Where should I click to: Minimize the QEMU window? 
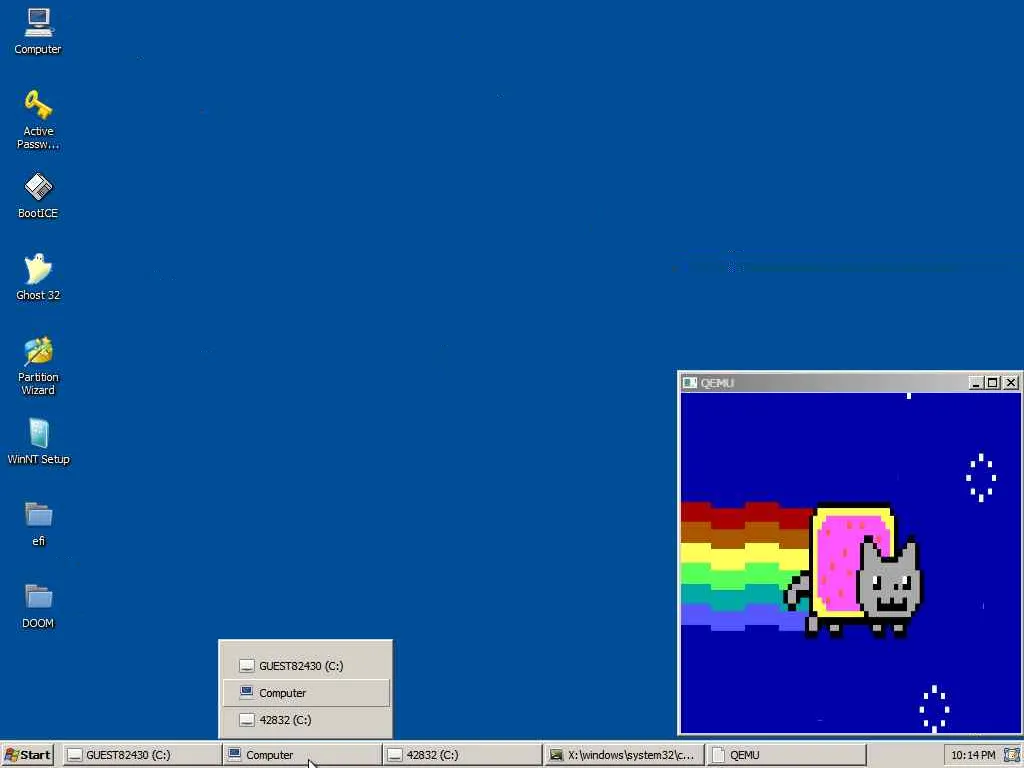(976, 383)
